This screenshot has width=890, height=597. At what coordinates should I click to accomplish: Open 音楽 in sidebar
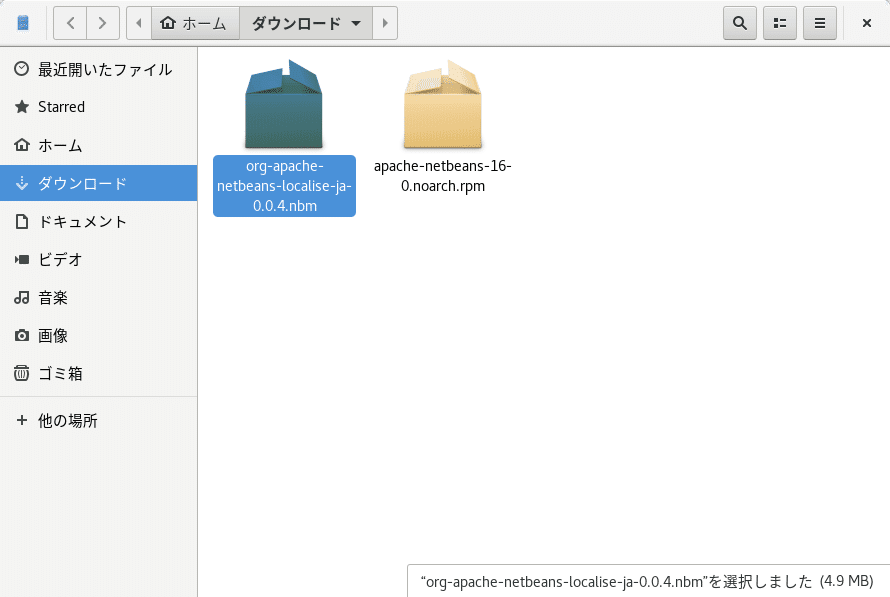(99, 297)
